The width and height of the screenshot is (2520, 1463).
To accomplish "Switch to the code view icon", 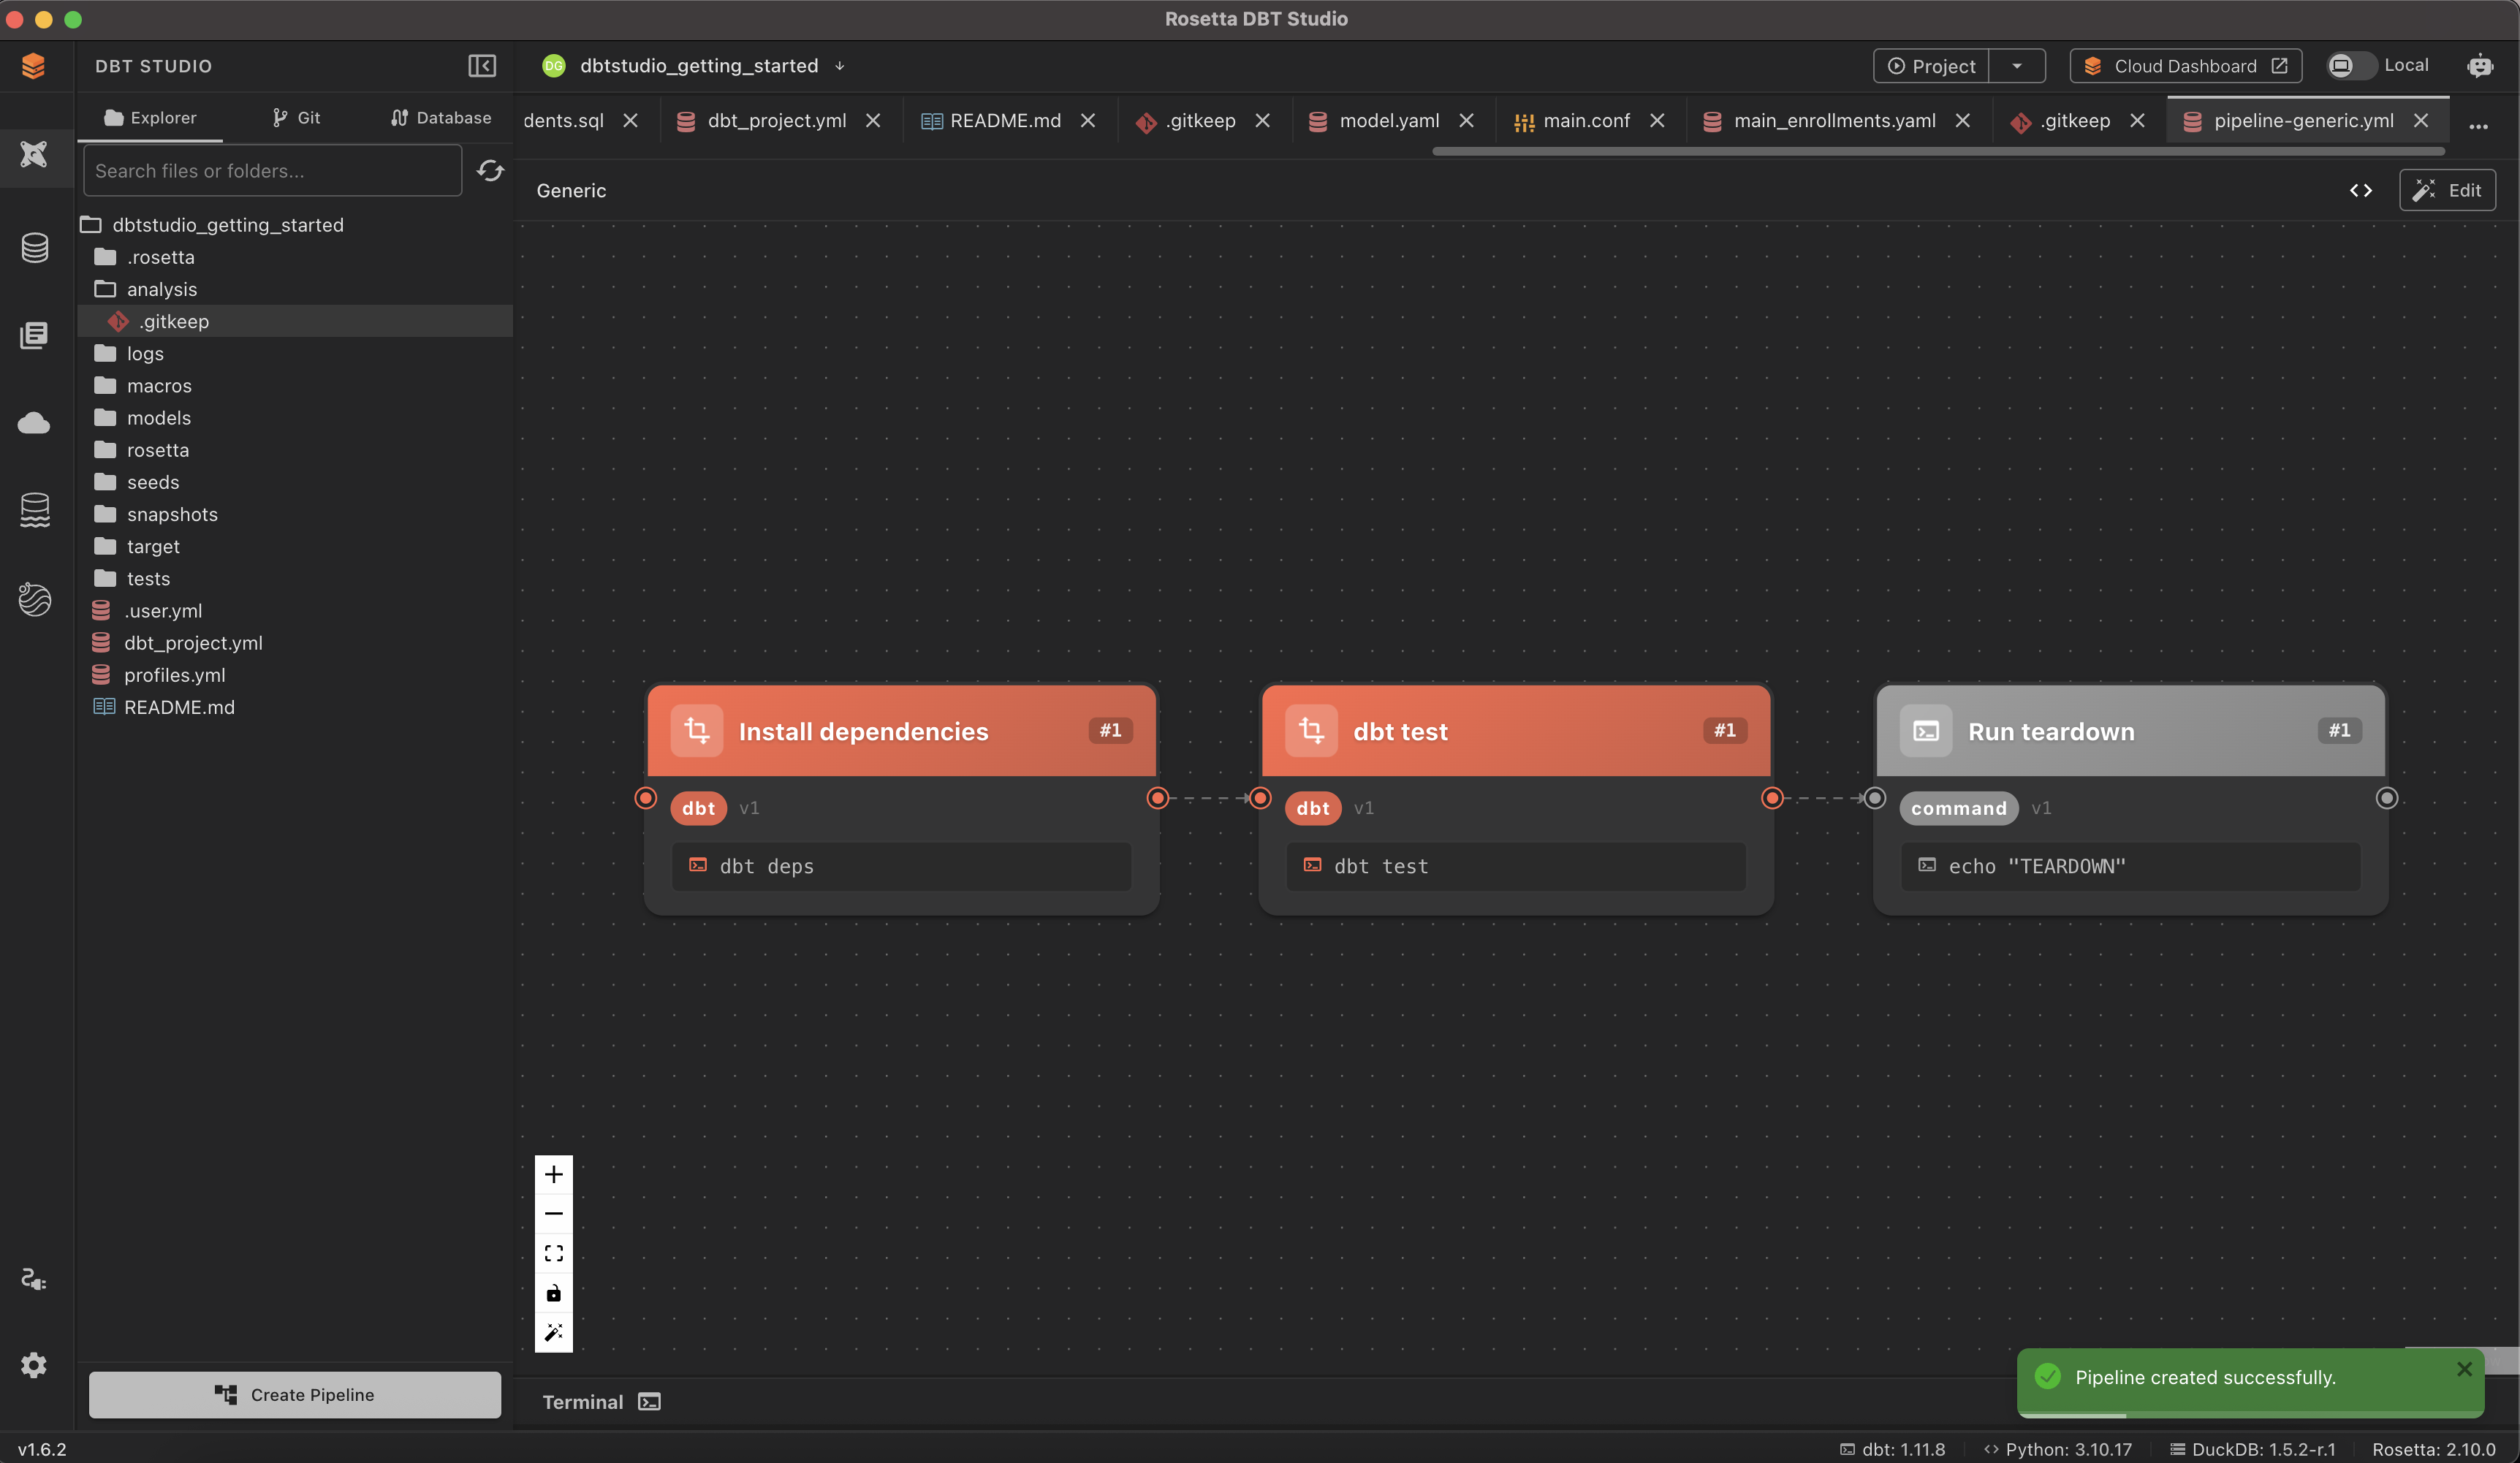I will tap(2361, 190).
